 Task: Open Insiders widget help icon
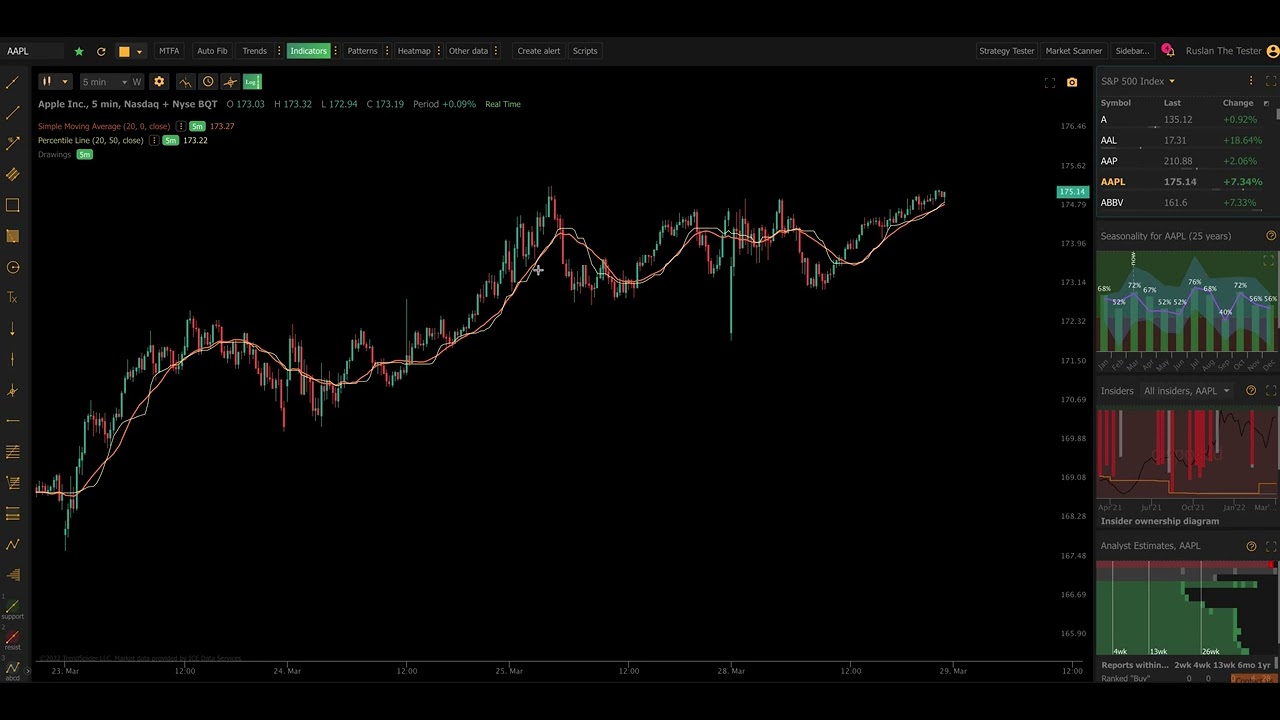[1251, 391]
